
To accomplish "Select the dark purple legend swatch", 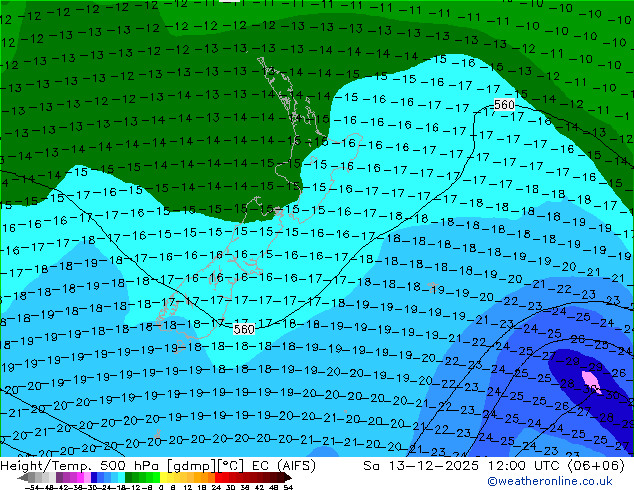I will point(59,478).
